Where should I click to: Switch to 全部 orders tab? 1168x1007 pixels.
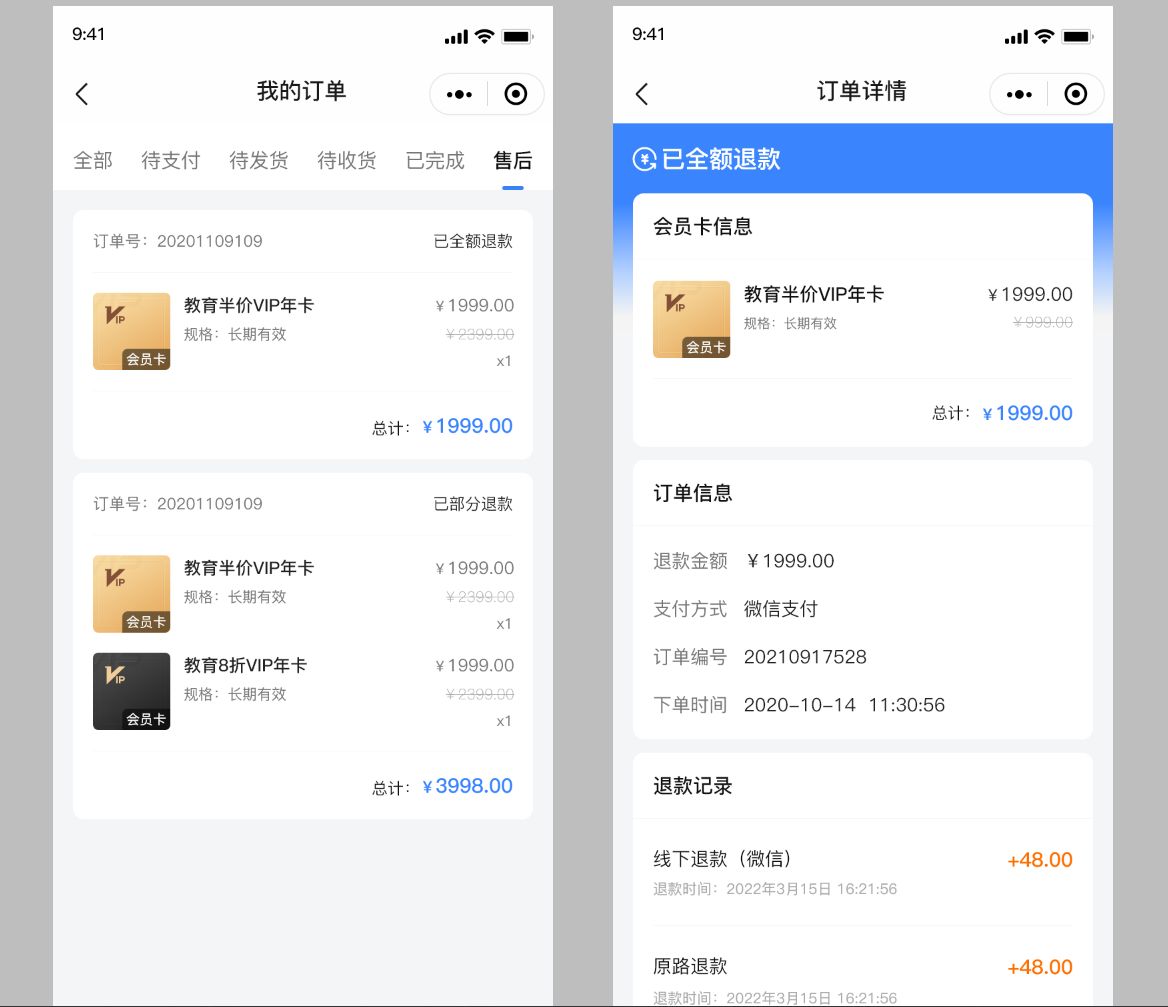[x=93, y=160]
